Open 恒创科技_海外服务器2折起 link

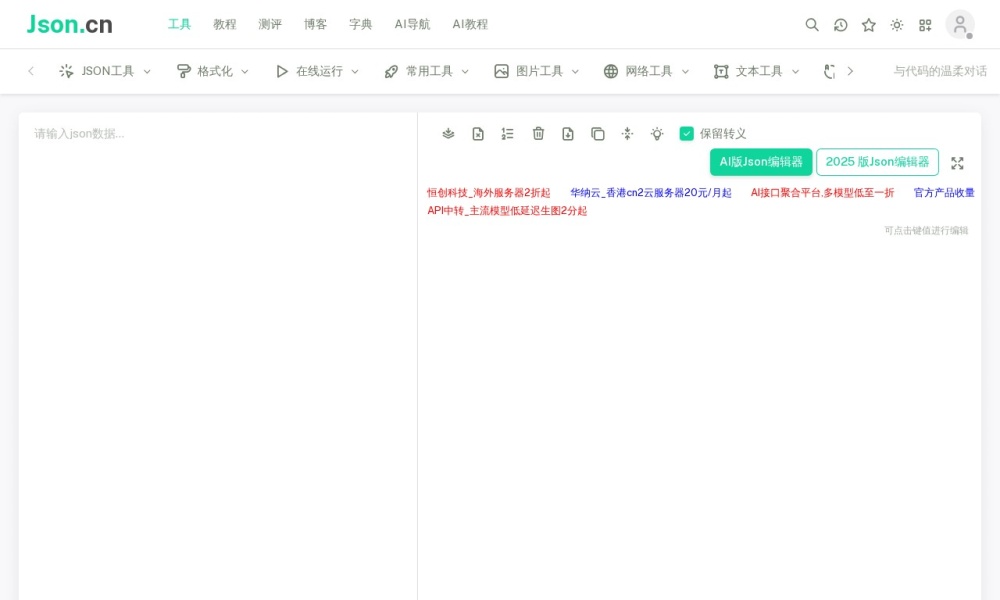point(489,193)
